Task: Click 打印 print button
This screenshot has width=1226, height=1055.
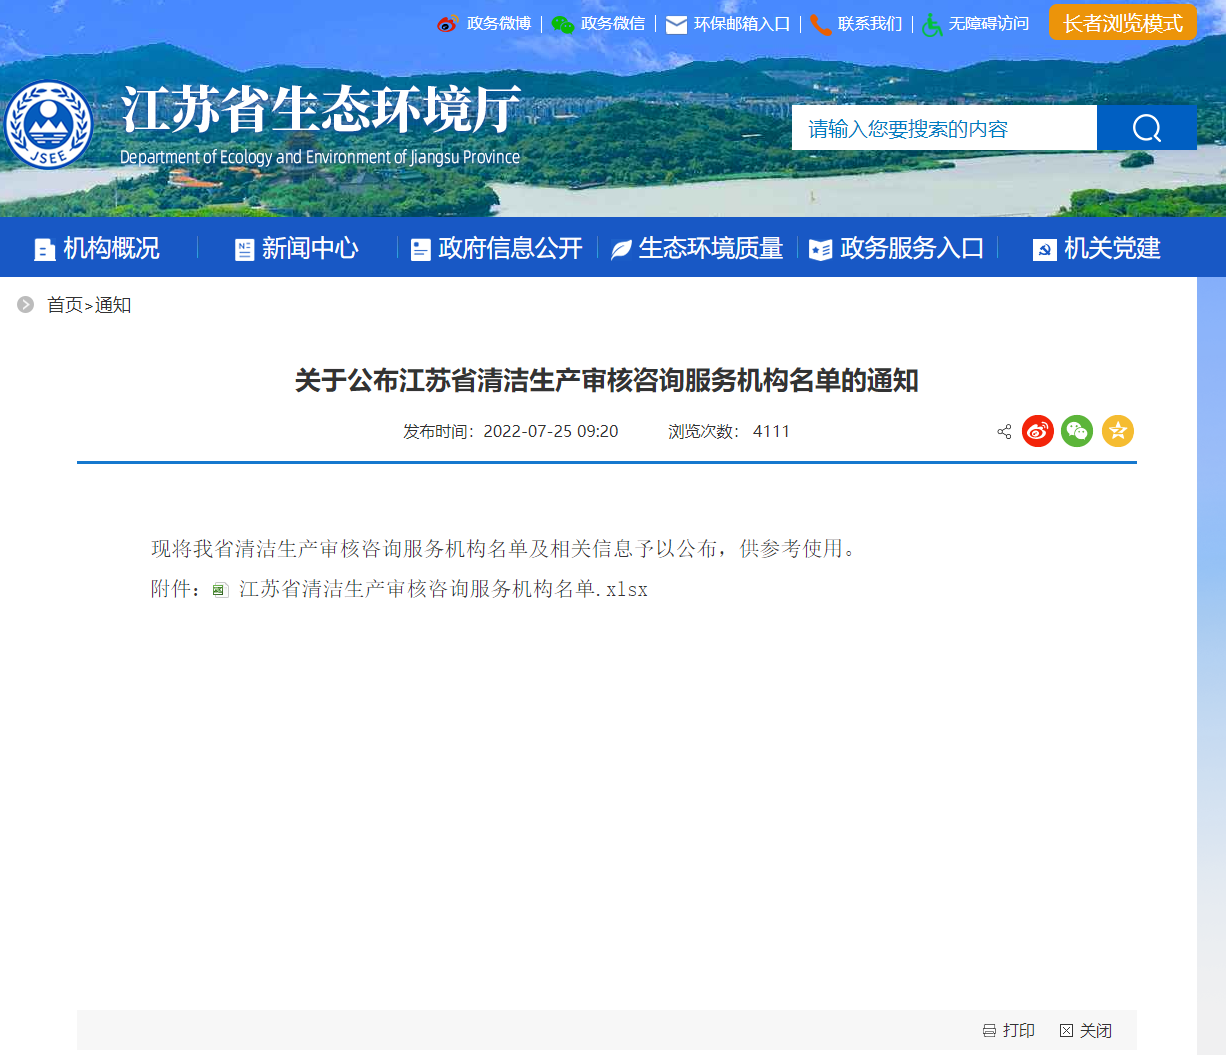Action: [x=1009, y=1030]
